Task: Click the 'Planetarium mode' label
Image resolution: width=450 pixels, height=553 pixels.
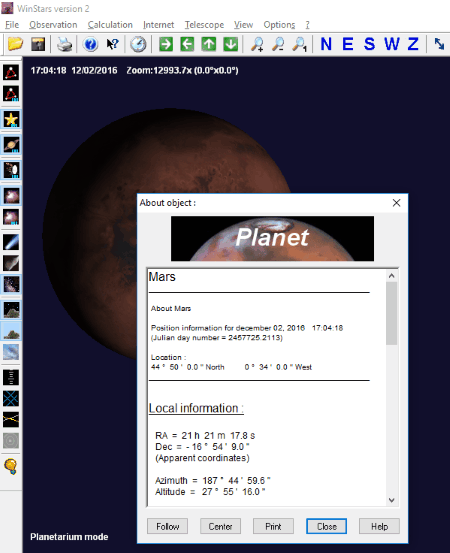Action: [69, 536]
